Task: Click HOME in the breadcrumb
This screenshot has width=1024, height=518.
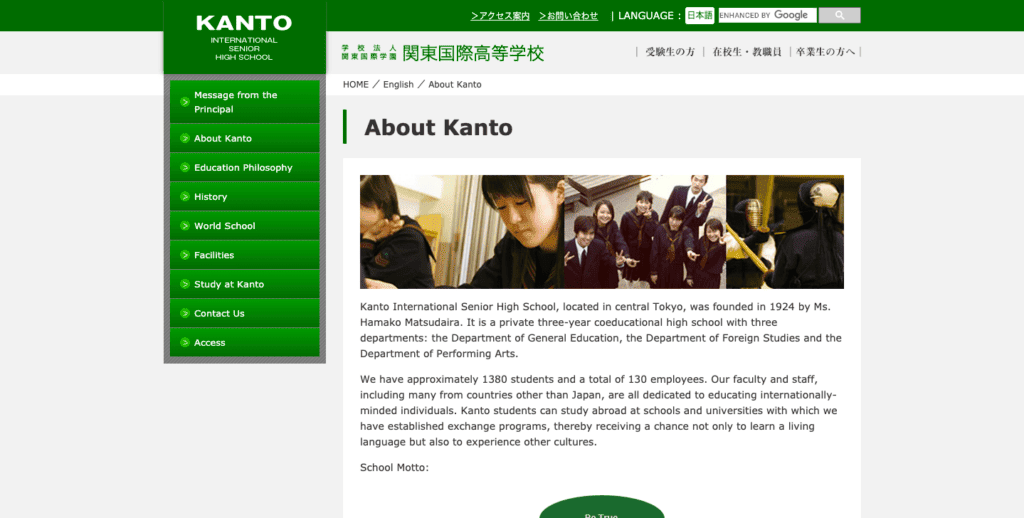Action: tap(356, 84)
